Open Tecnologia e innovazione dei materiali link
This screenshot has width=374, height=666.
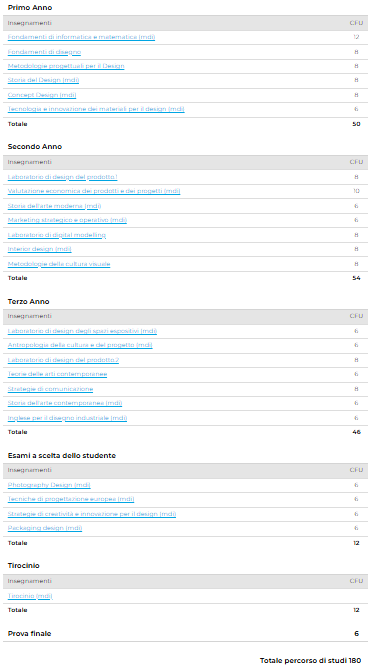(96, 110)
